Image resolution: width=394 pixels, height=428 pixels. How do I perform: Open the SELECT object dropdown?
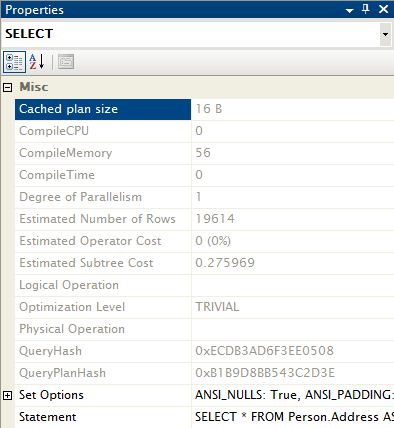click(x=385, y=34)
